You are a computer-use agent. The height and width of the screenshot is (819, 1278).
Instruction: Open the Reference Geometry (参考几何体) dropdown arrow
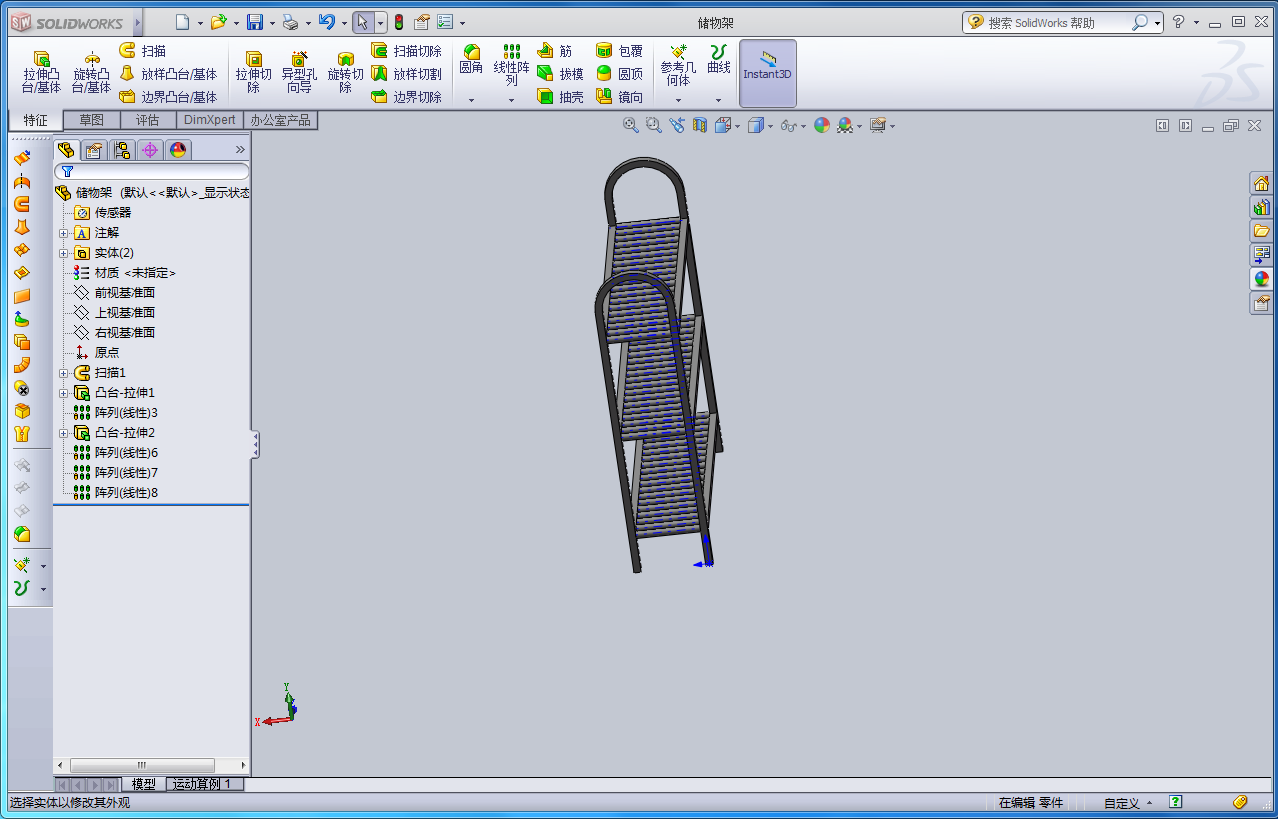[678, 100]
